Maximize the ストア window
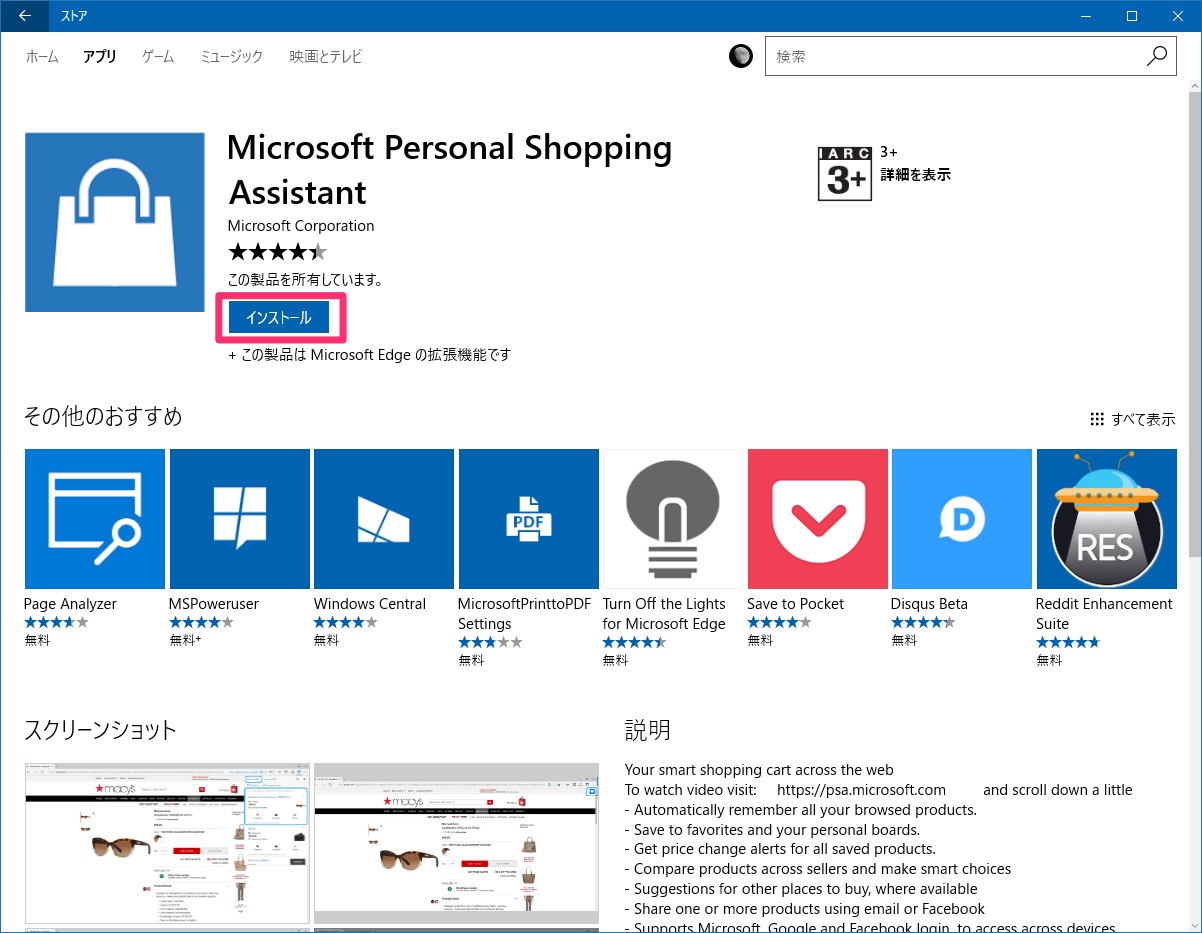 pyautogui.click(x=1132, y=16)
